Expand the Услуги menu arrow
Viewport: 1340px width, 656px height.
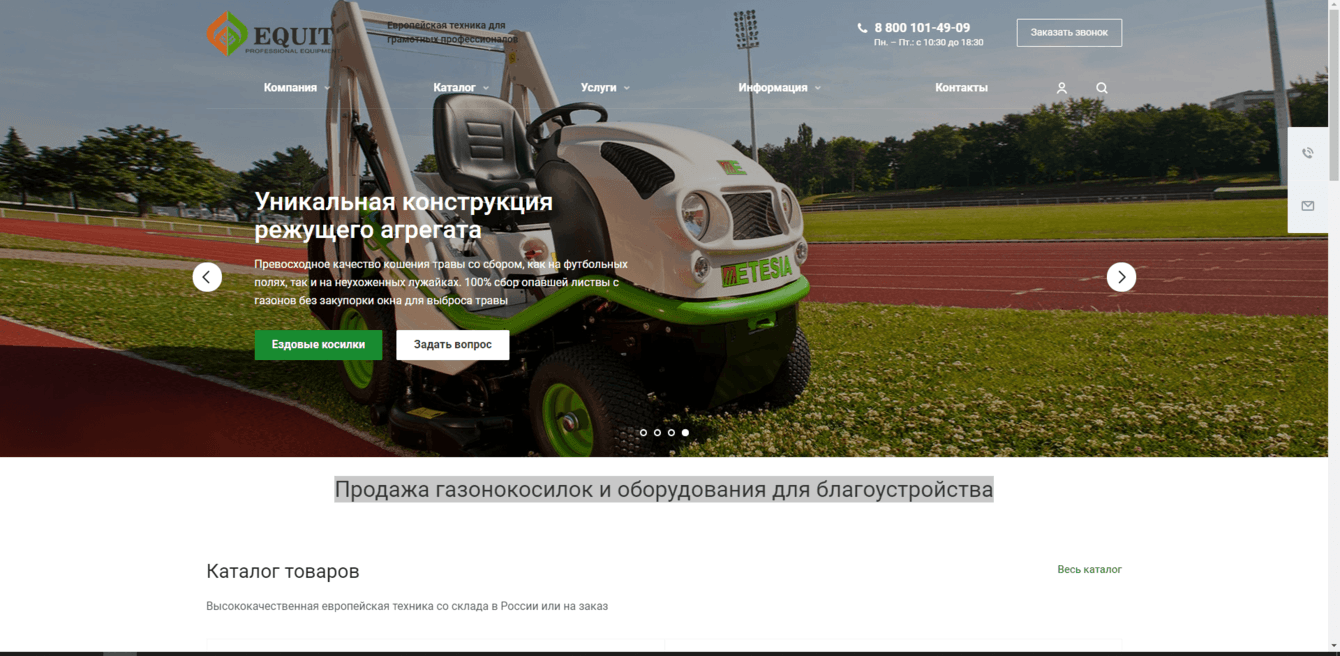(x=627, y=89)
